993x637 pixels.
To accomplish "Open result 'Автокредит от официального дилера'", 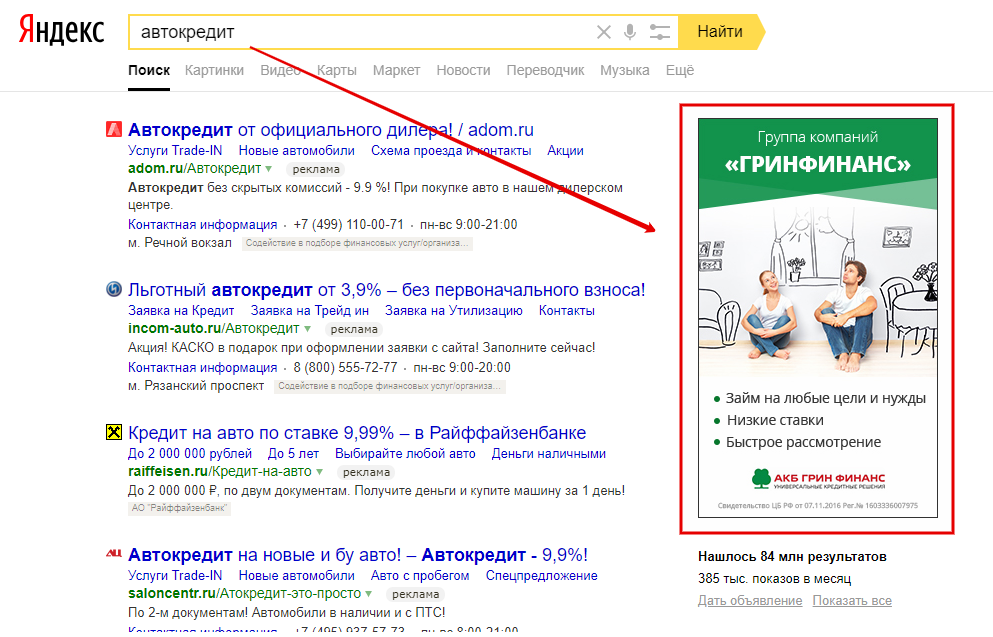I will pos(331,130).
